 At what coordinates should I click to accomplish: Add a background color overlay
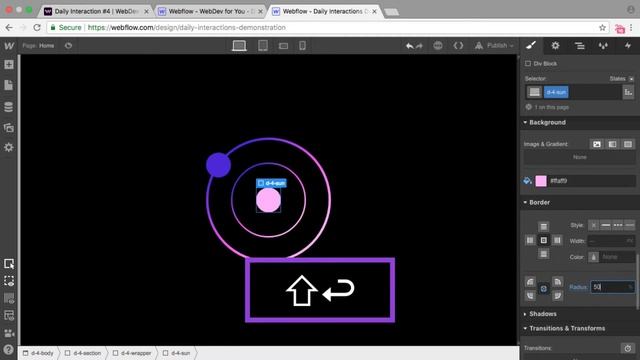point(628,144)
